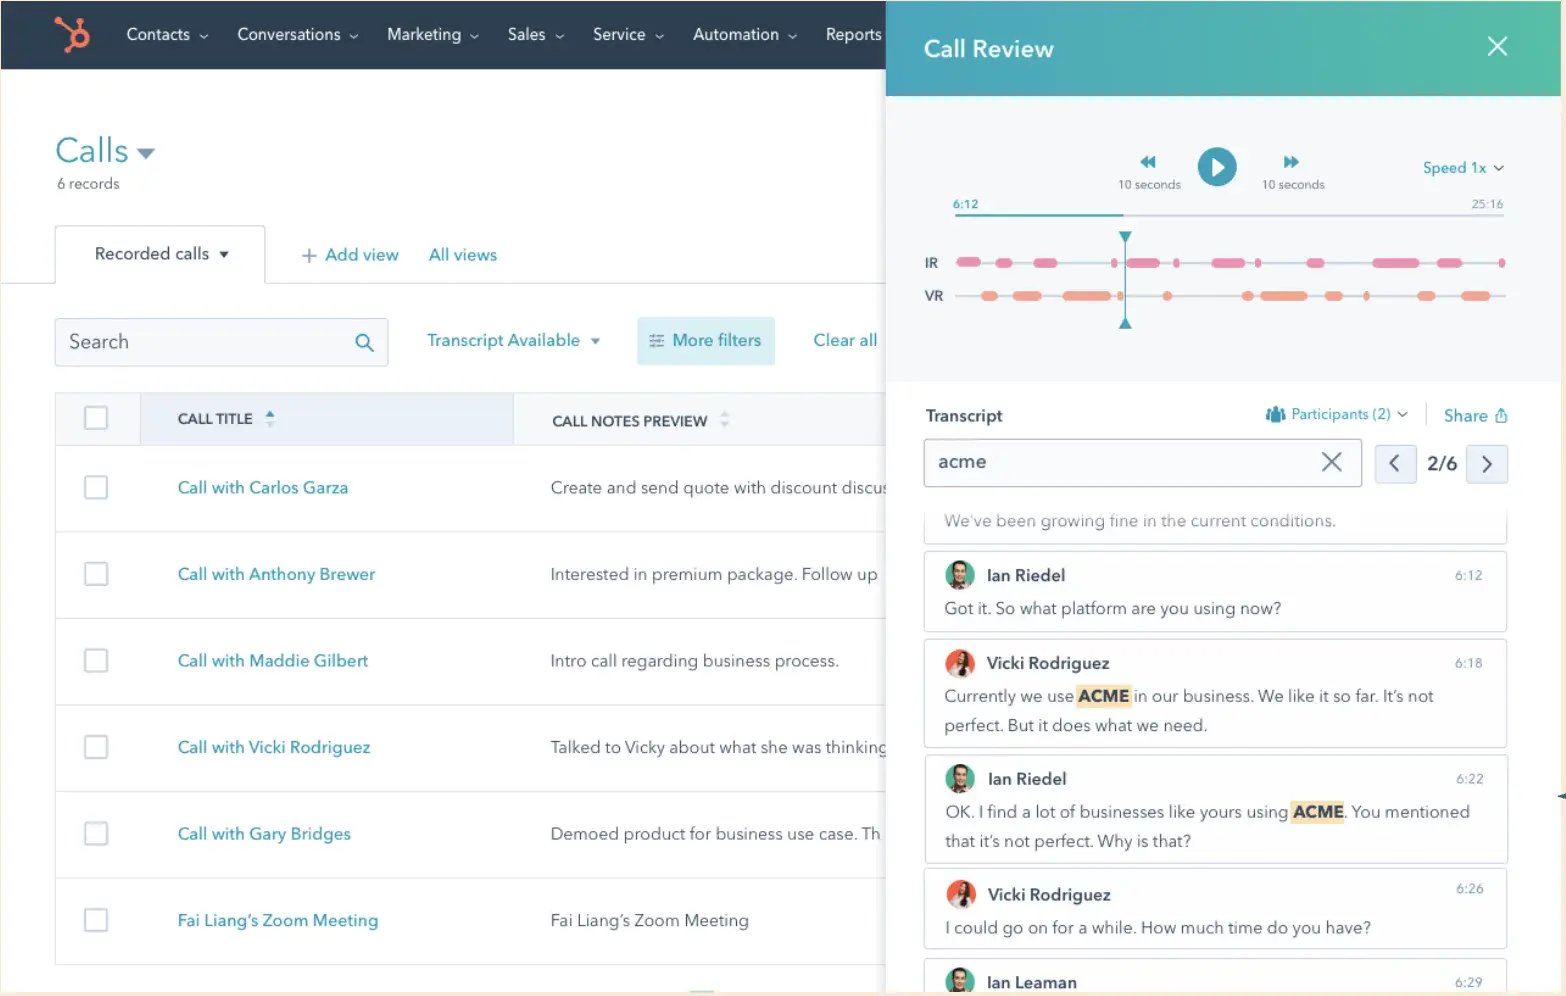This screenshot has width=1566, height=996.
Task: Check the Fai Liang's Zoom Meeting row
Action: point(96,920)
